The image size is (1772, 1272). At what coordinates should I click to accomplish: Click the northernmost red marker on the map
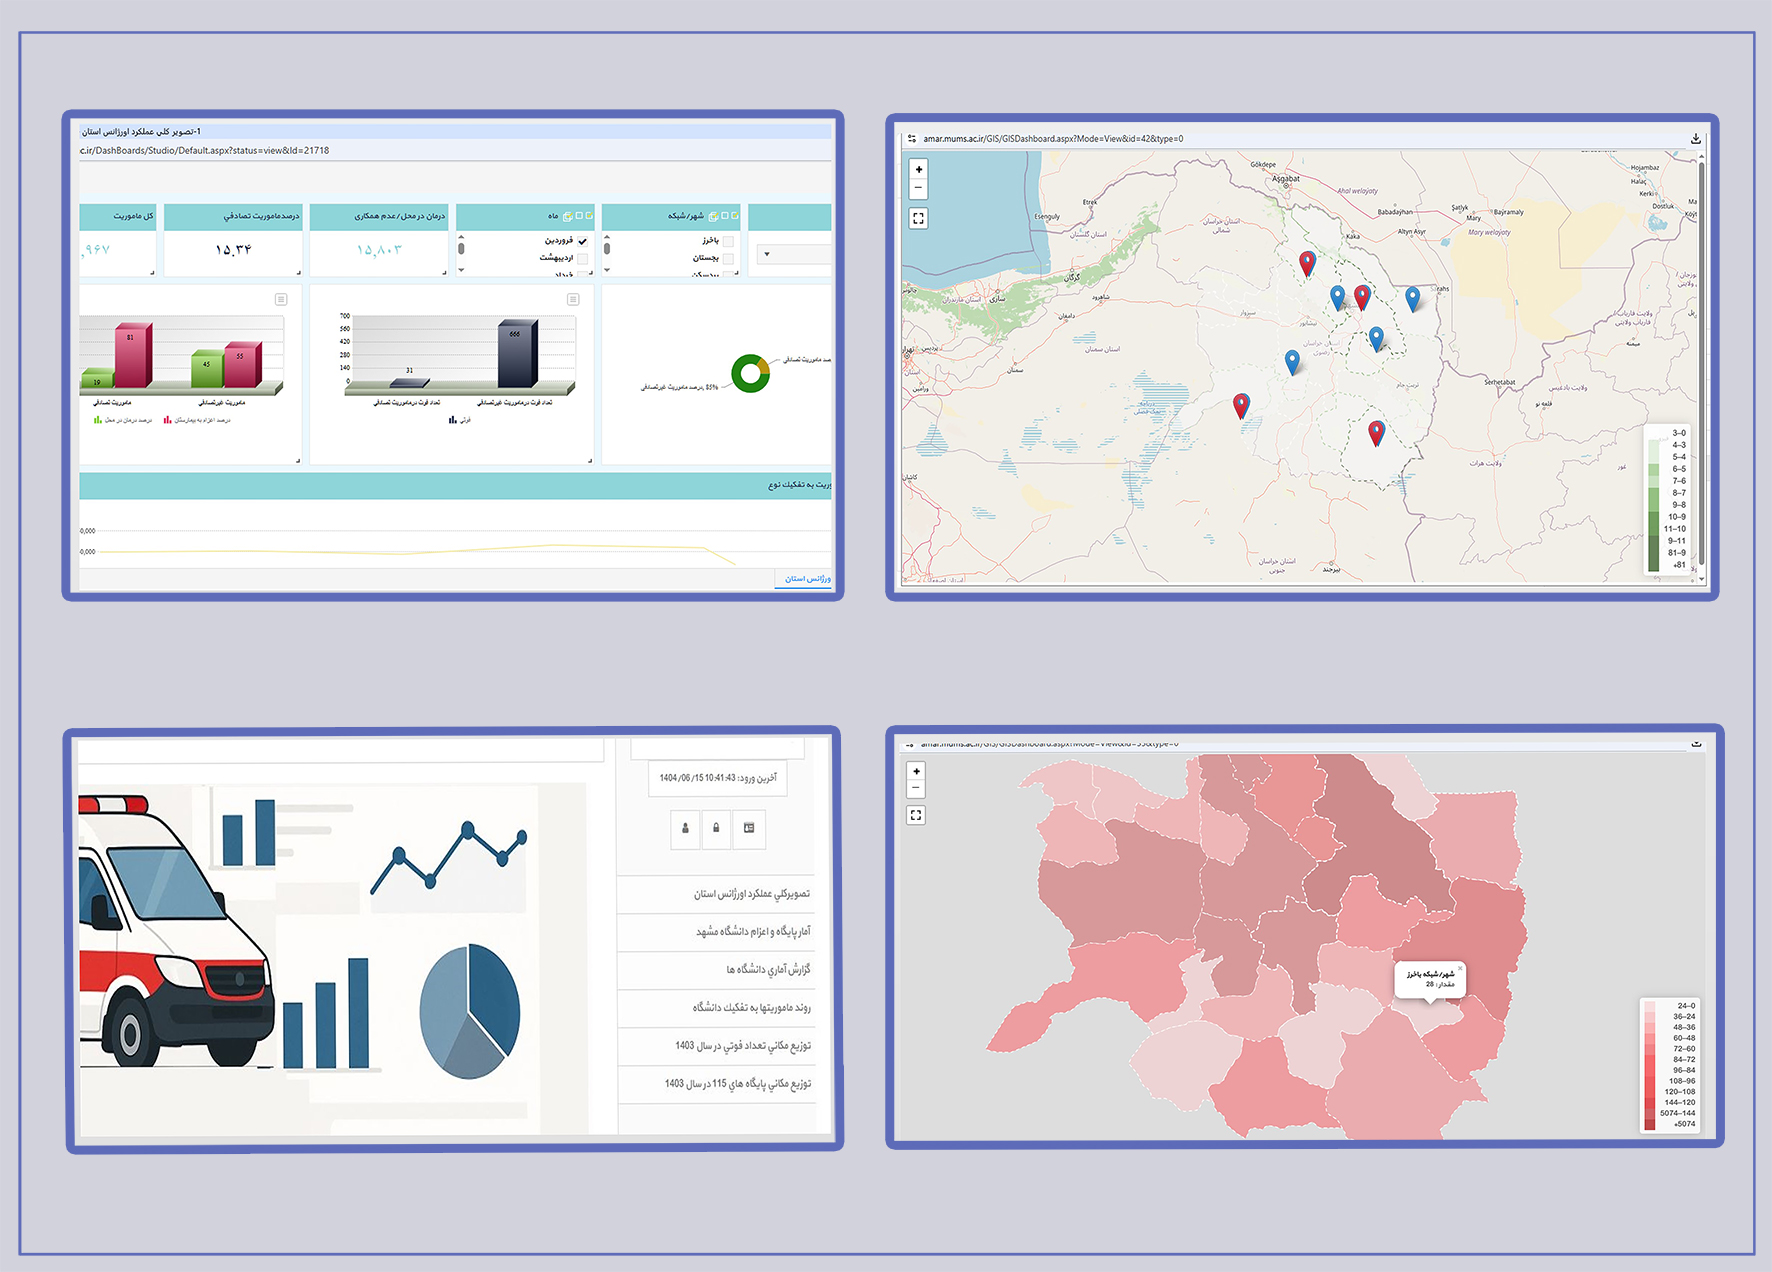tap(1306, 263)
